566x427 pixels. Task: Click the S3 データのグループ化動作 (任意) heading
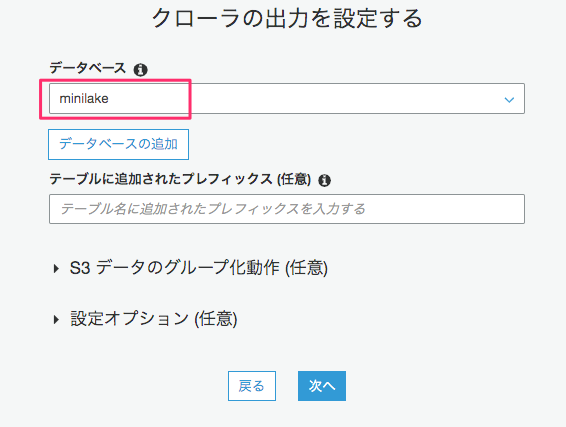coord(199,268)
